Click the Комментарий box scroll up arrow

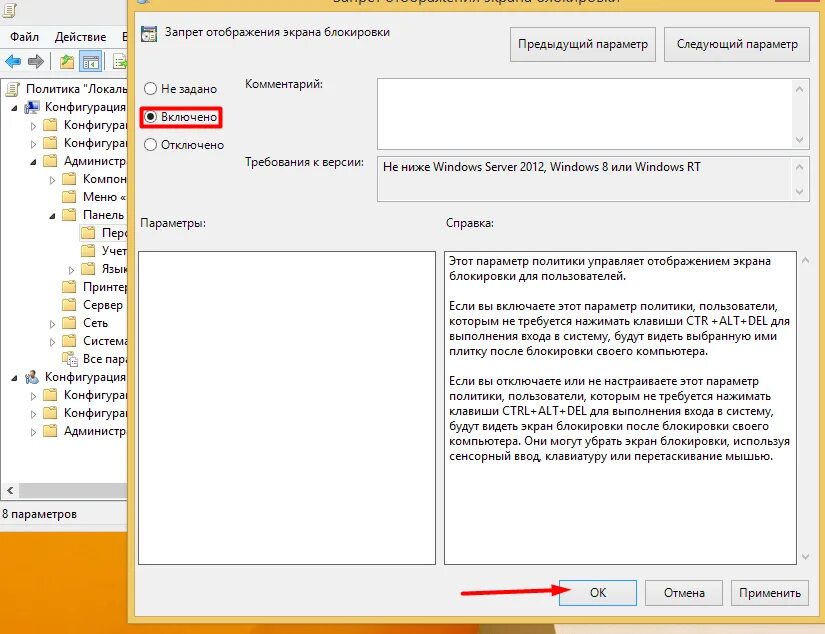(800, 88)
